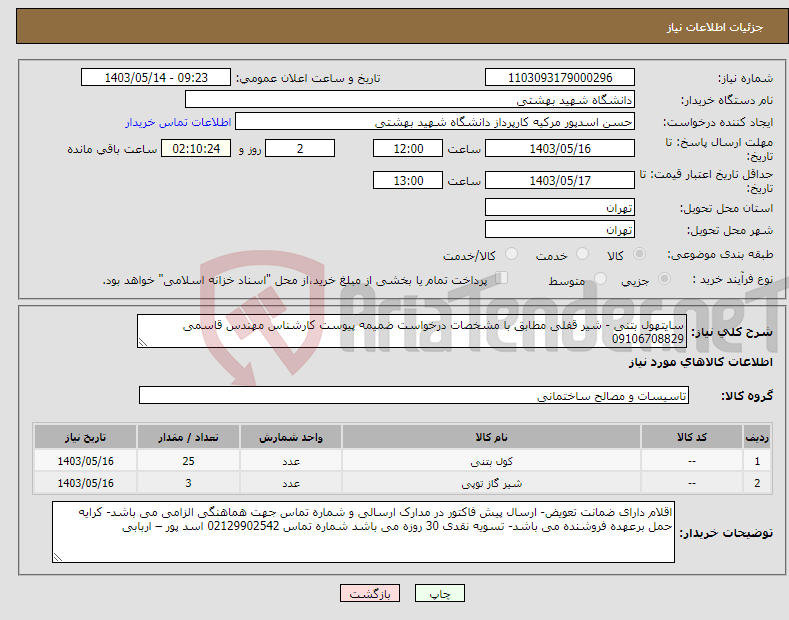Click the ردیف column header

coord(757,437)
